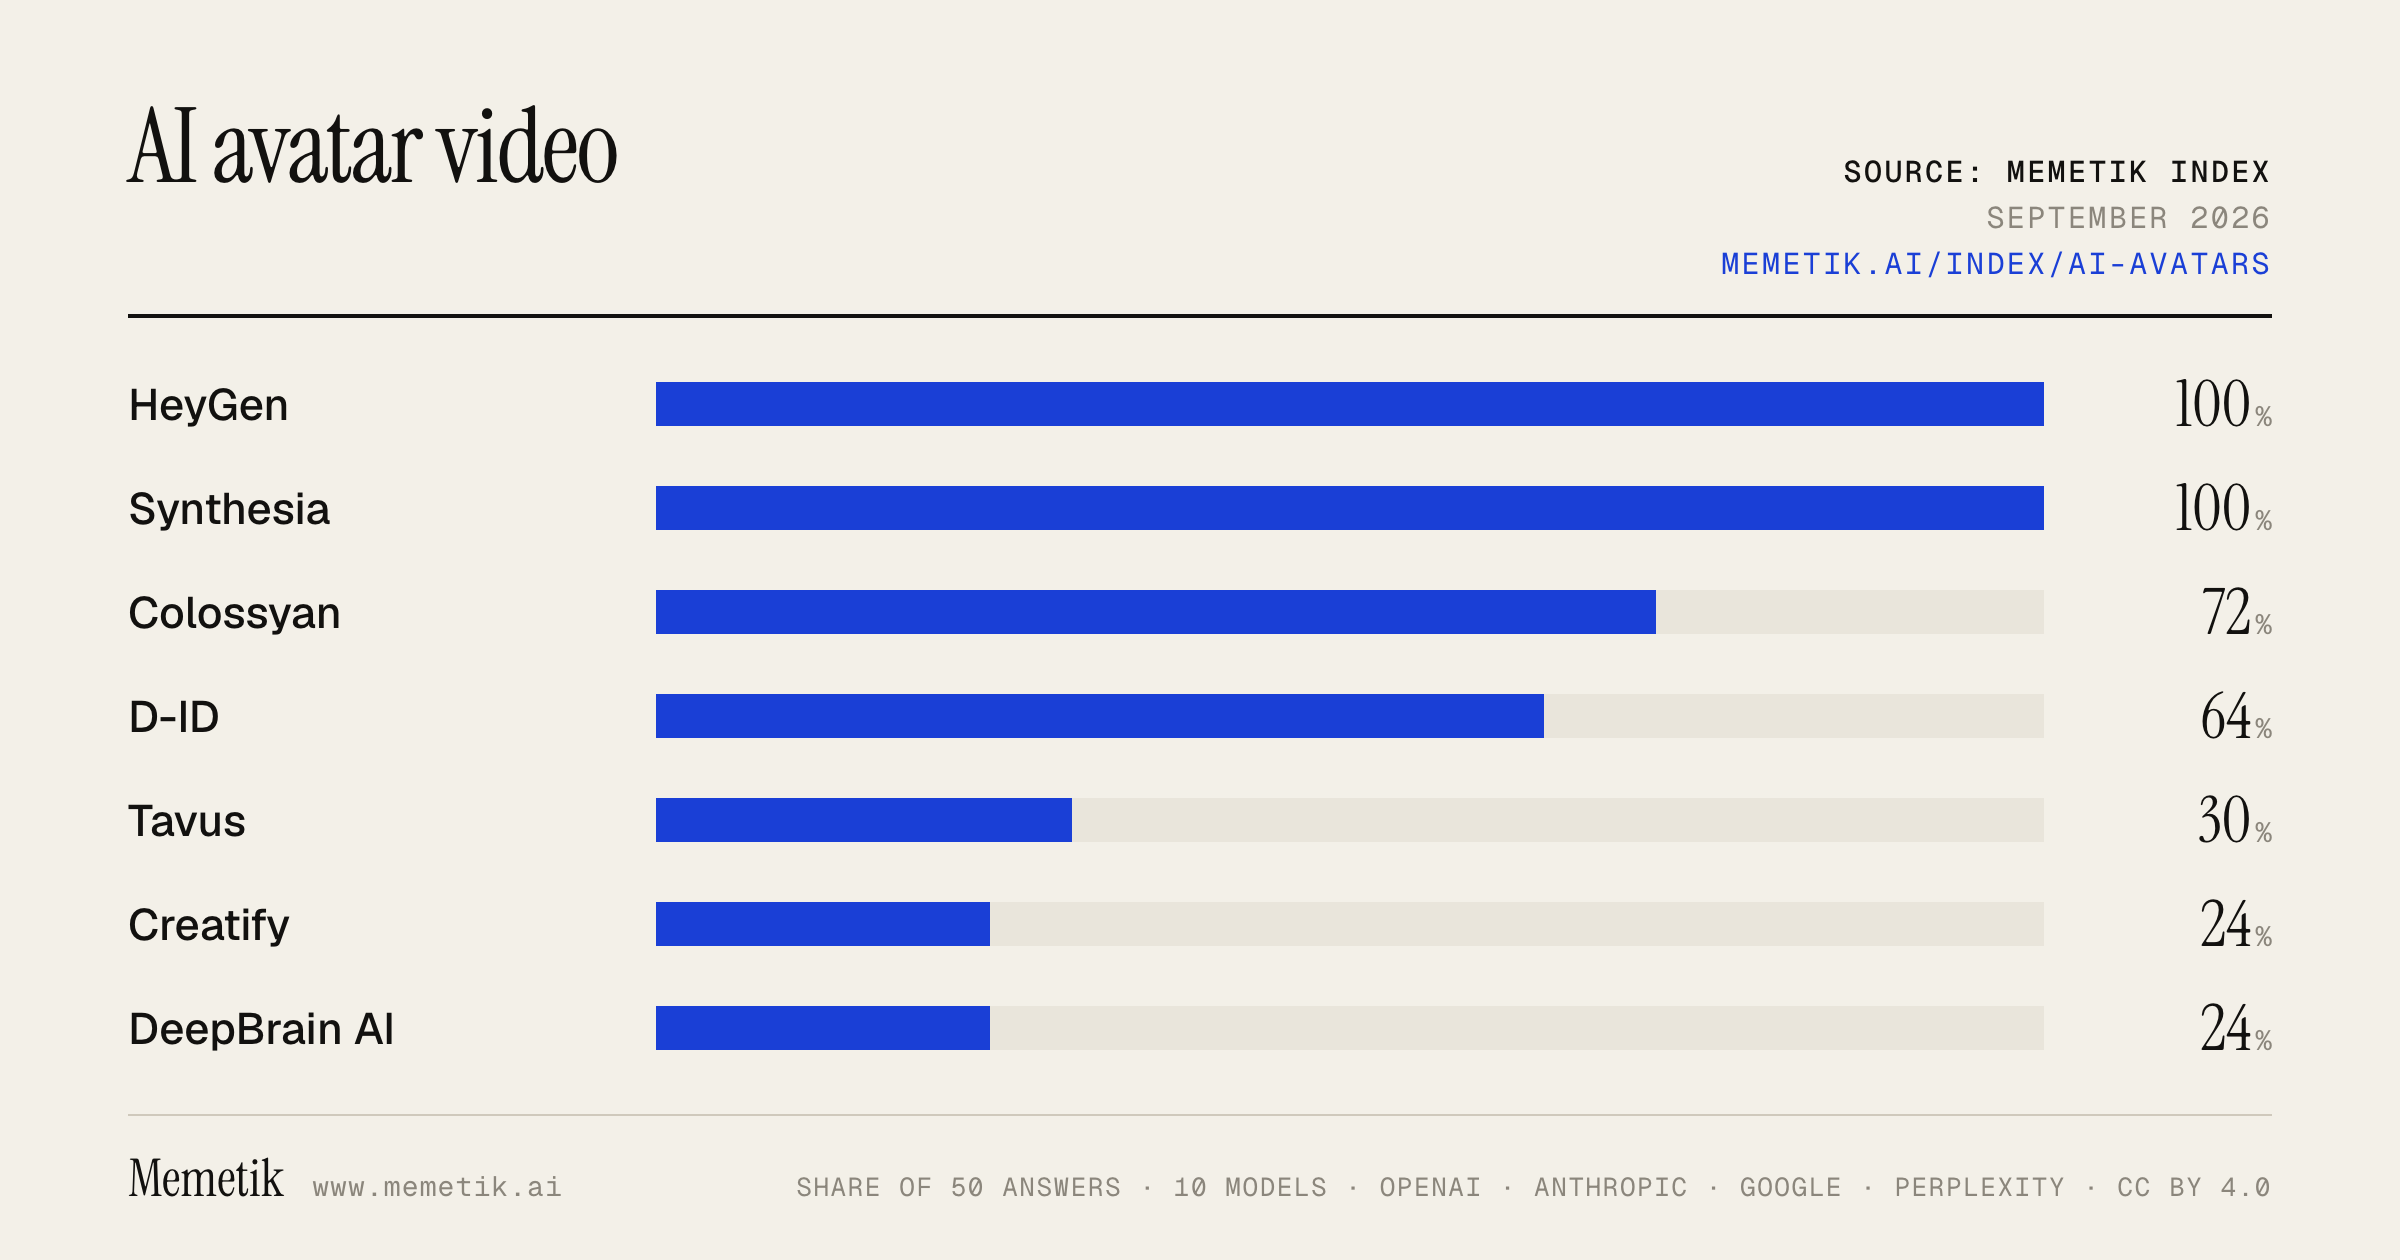Image resolution: width=2400 pixels, height=1260 pixels.
Task: Click the D-ID 64% bar fill
Action: pos(1100,716)
